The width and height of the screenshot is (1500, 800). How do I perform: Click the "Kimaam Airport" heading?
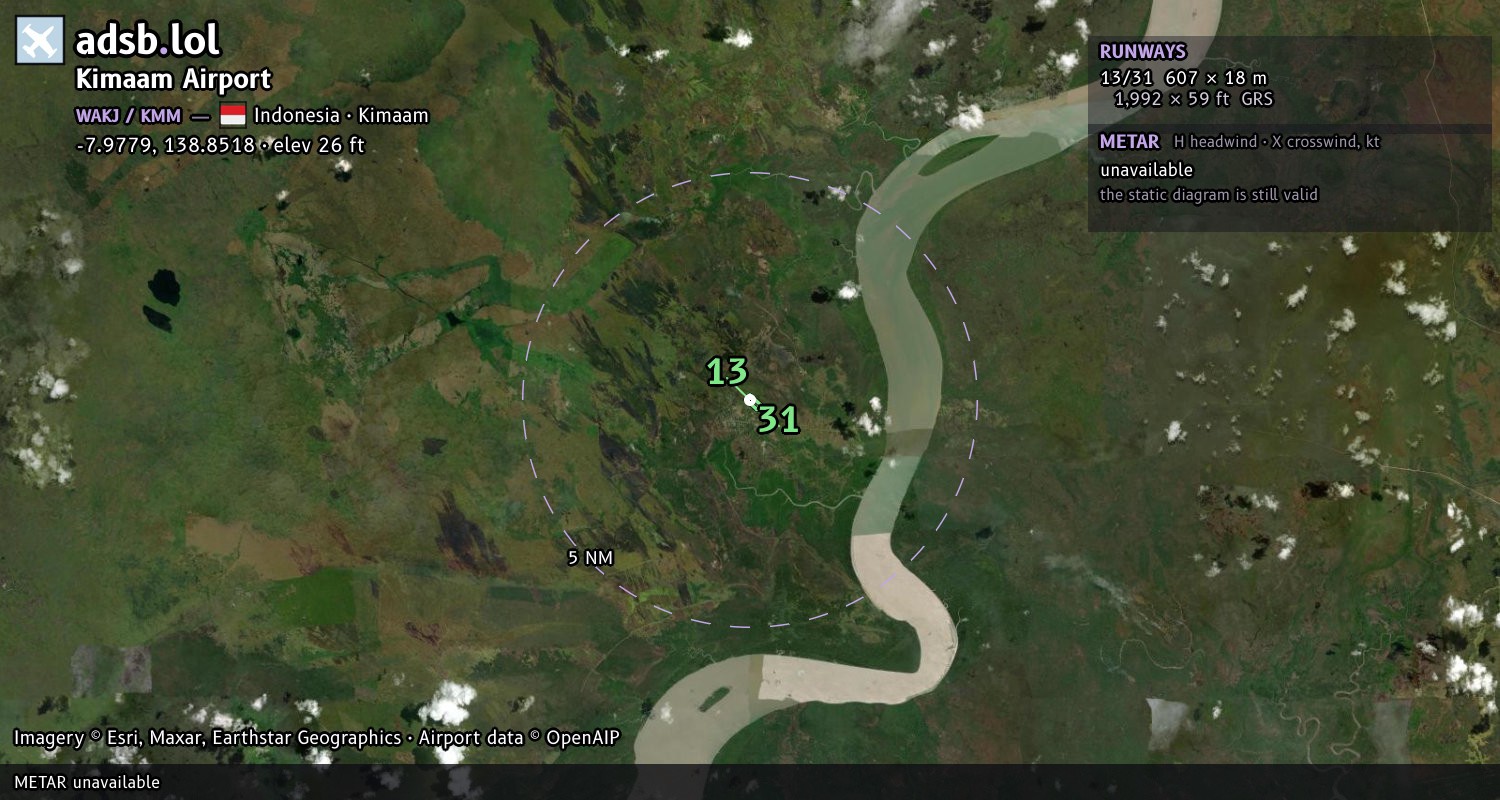click(x=173, y=80)
